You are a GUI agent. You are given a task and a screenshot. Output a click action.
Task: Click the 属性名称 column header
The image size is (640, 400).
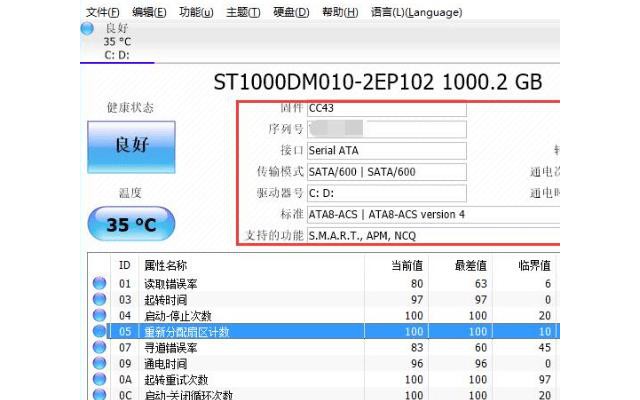tap(165, 265)
